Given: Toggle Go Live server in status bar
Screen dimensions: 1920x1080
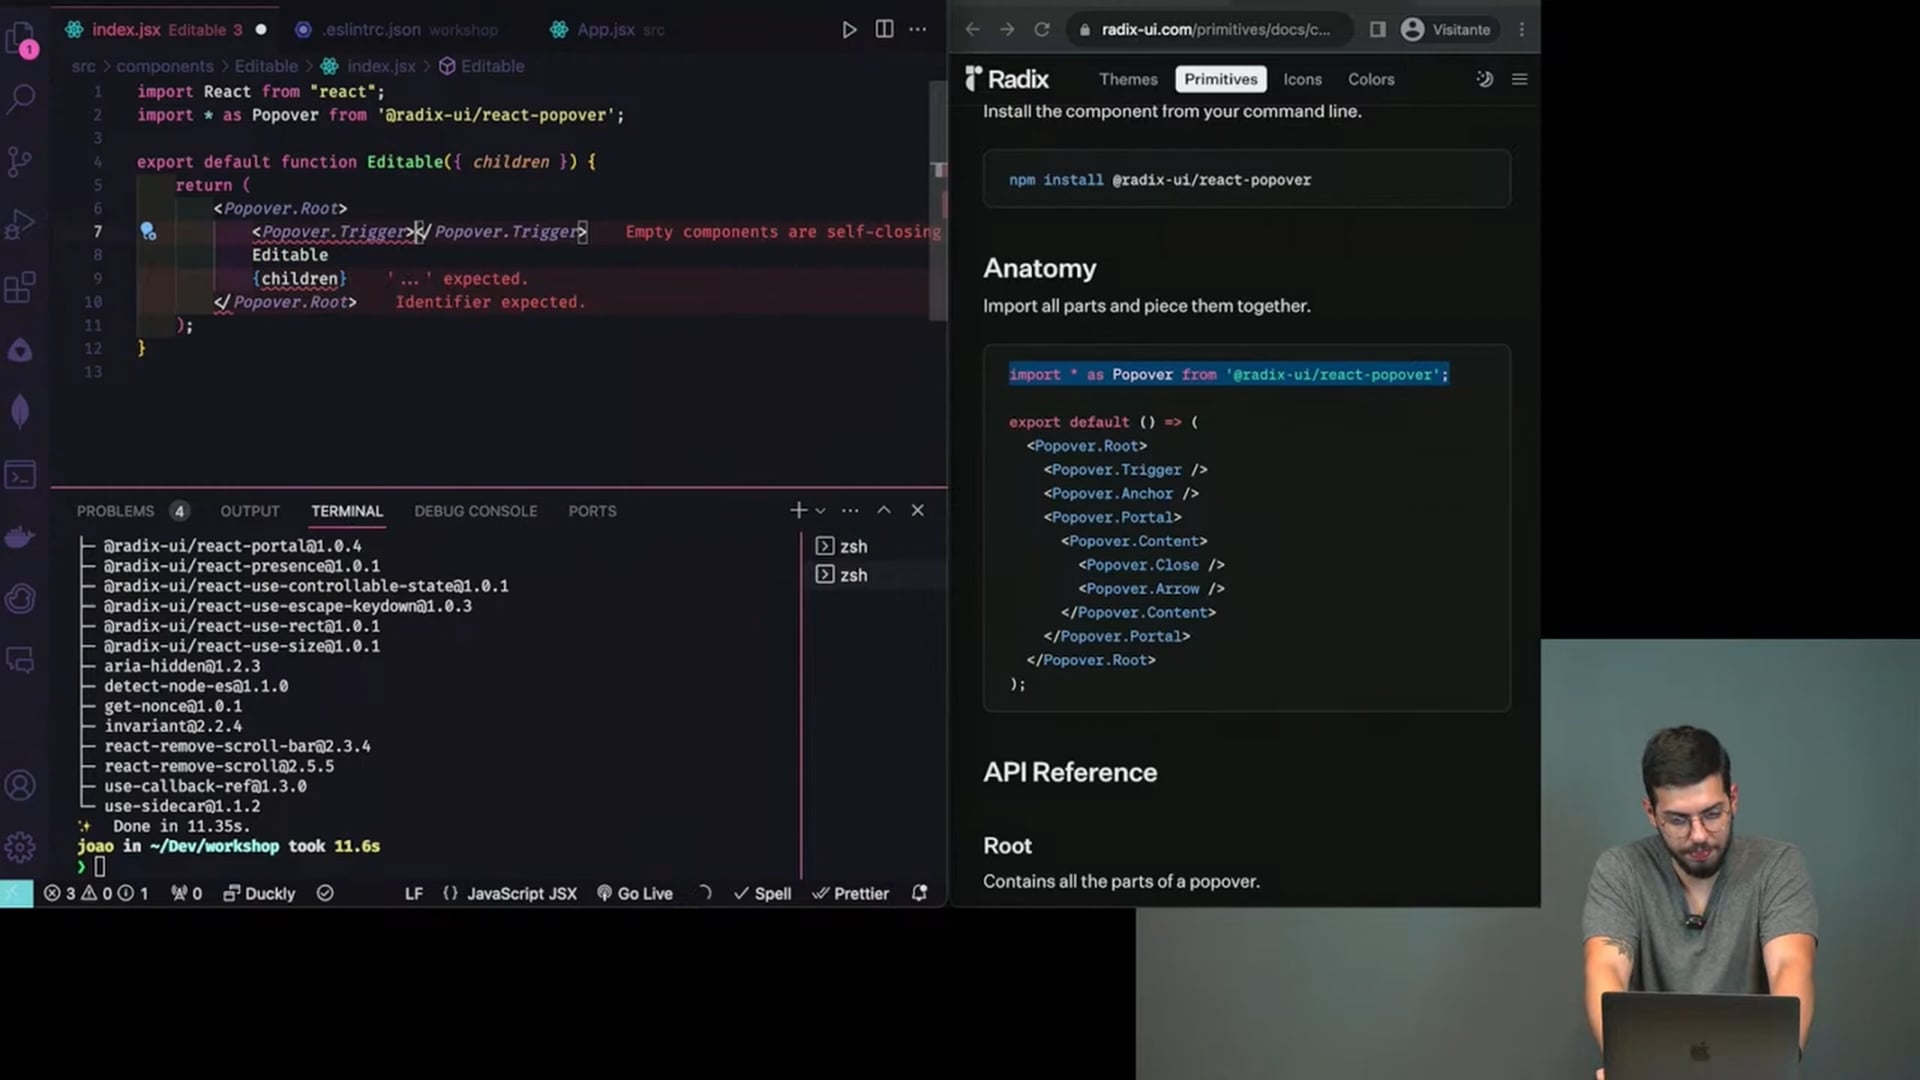Looking at the screenshot, I should pyautogui.click(x=635, y=894).
